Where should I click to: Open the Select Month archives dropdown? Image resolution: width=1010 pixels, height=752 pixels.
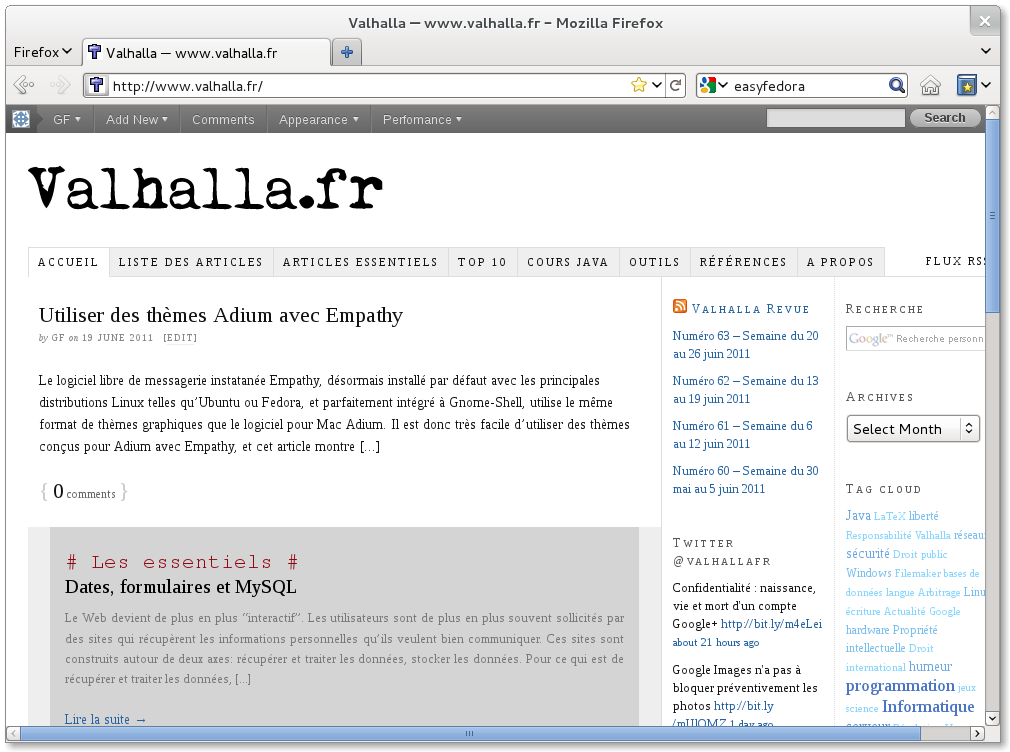coord(913,429)
